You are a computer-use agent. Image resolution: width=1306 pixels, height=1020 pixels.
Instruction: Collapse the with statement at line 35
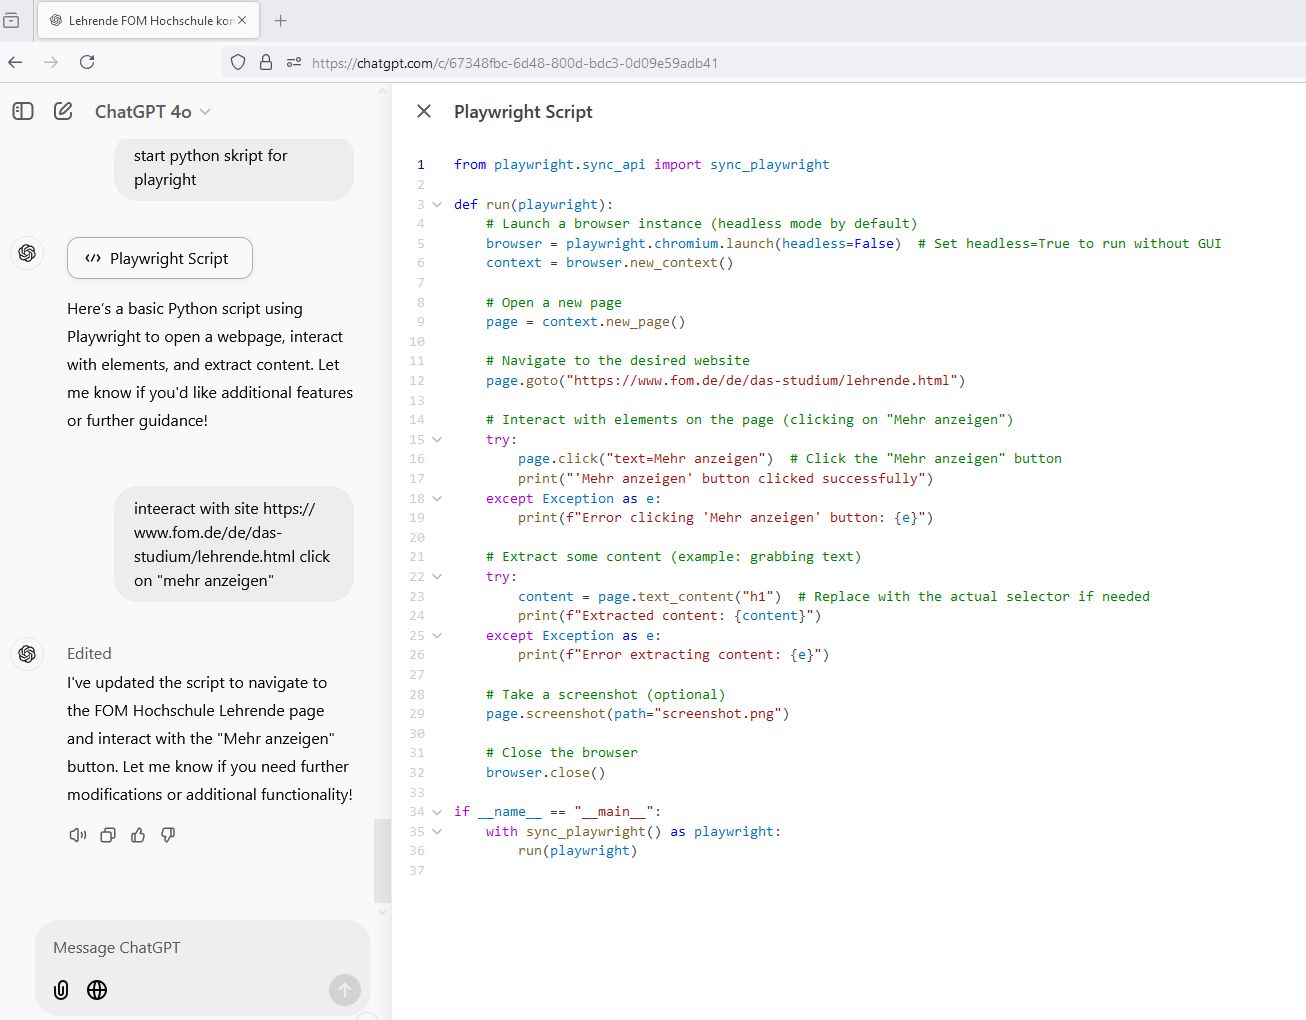(x=437, y=831)
